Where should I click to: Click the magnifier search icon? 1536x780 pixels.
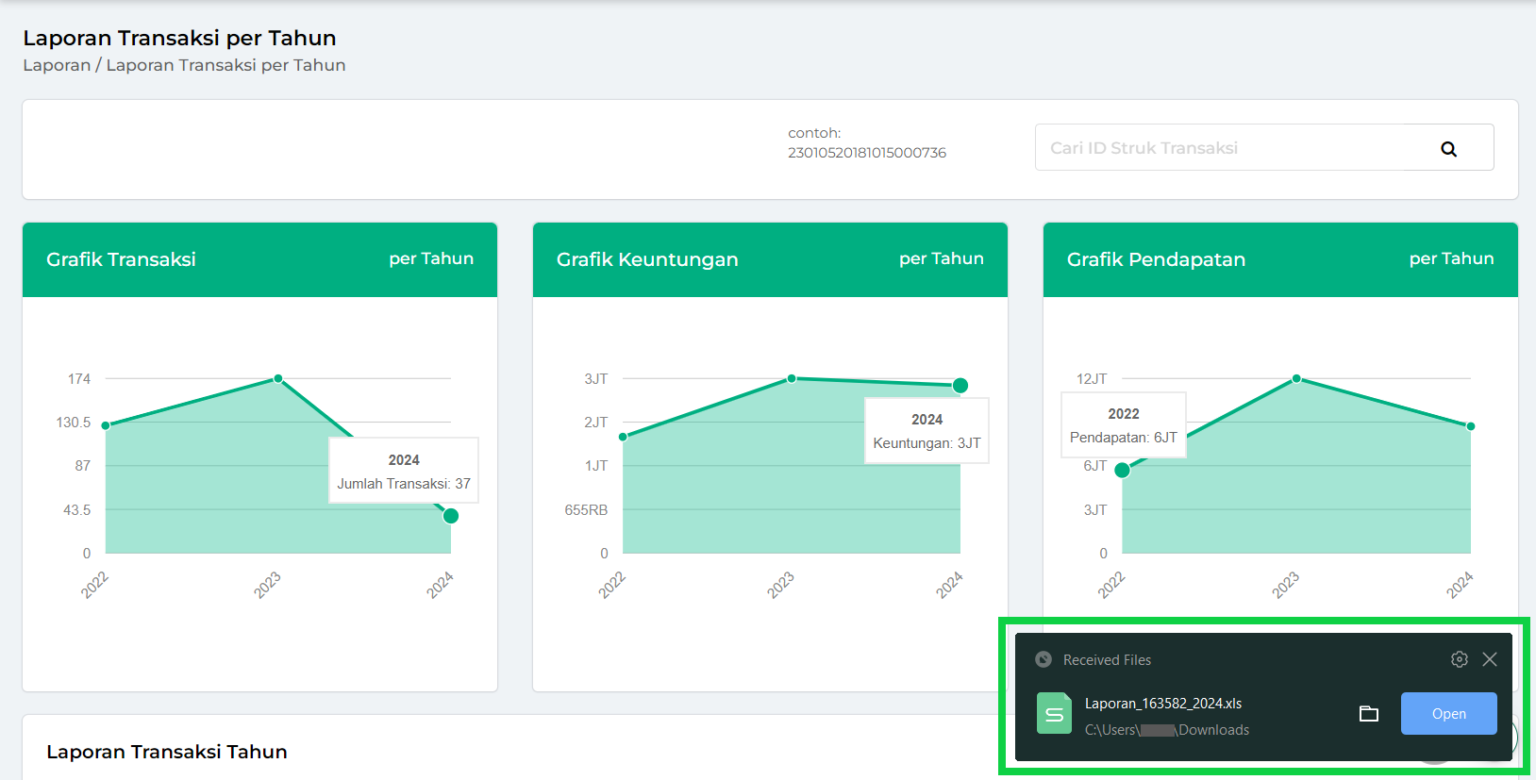coord(1448,149)
